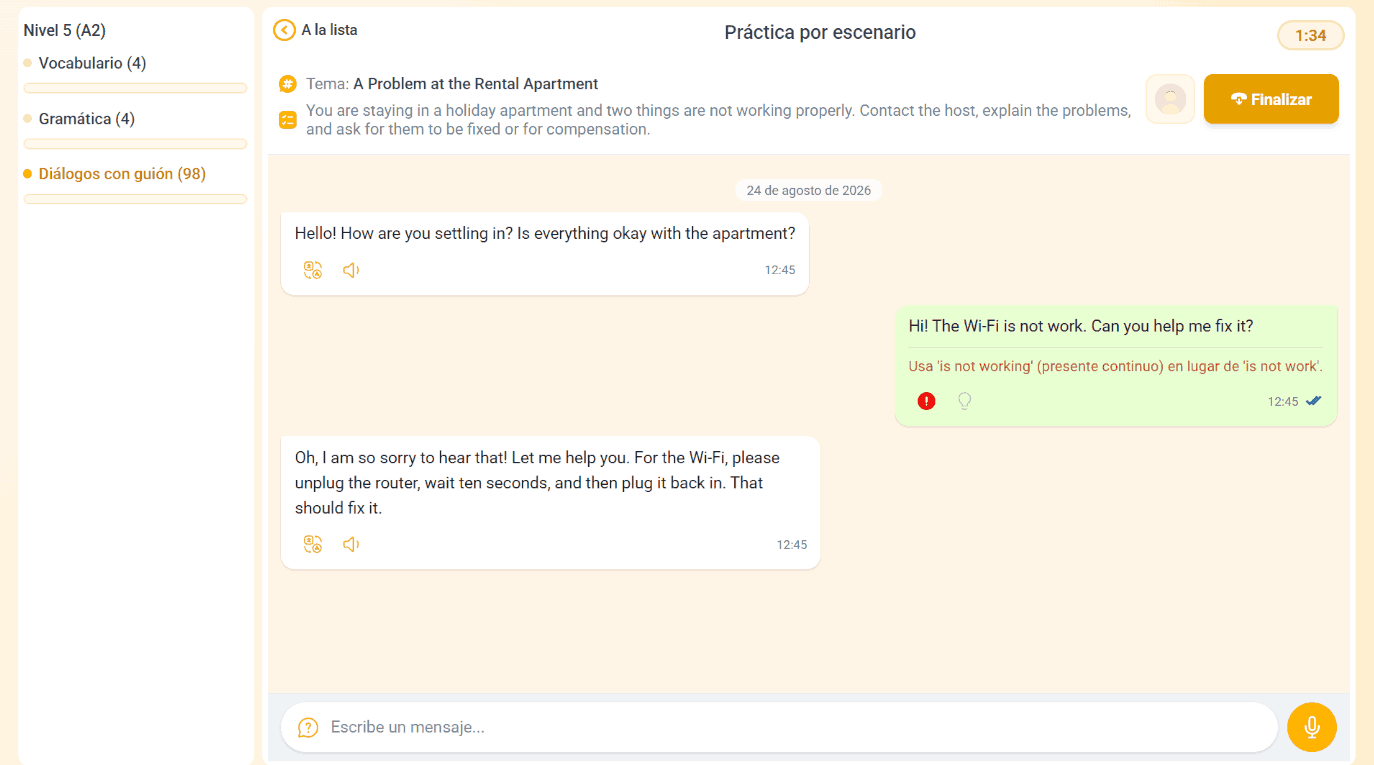Click the Vocabulario progress bar
Viewport: 1374px width, 765px height.
point(135,88)
